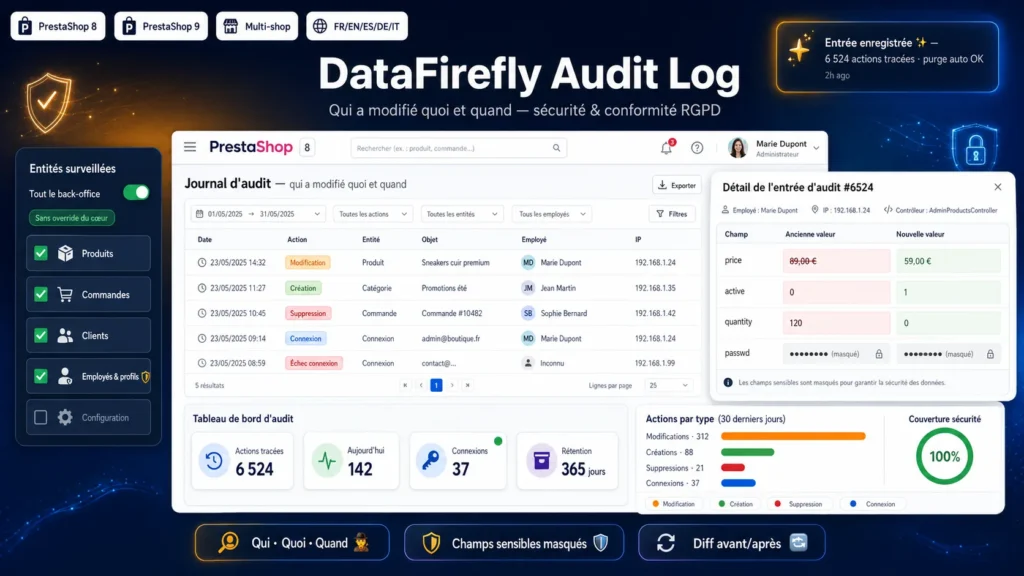Click the Clients people icon

tap(65, 336)
